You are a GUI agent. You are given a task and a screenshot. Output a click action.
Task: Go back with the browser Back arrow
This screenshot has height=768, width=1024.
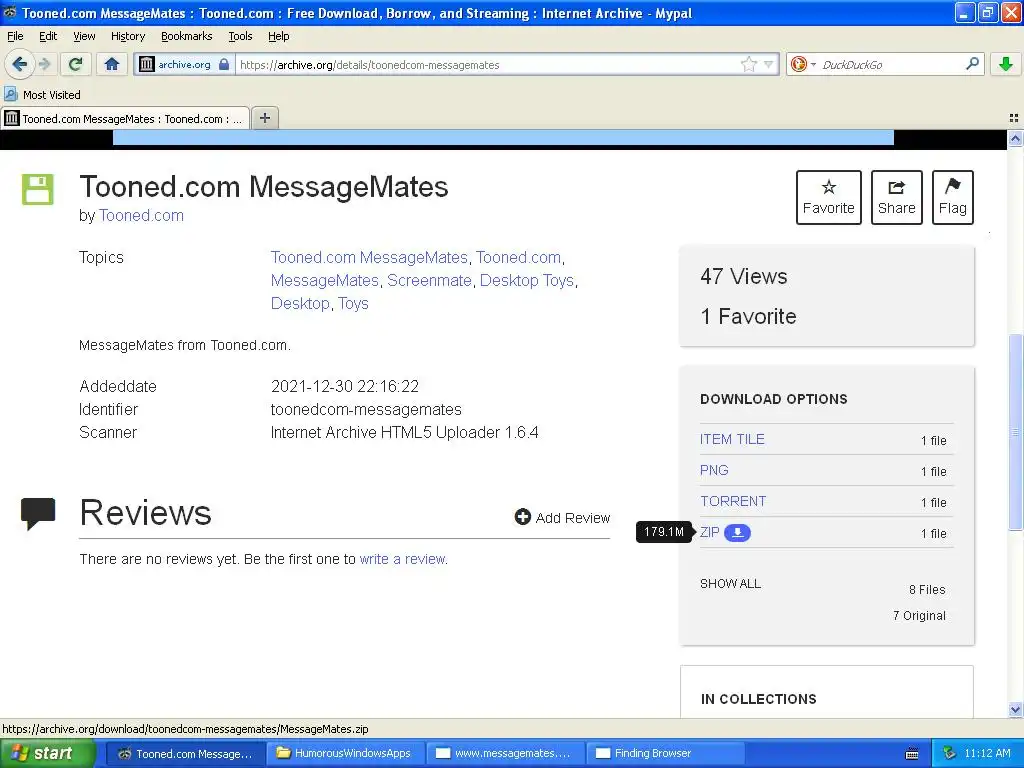19,64
